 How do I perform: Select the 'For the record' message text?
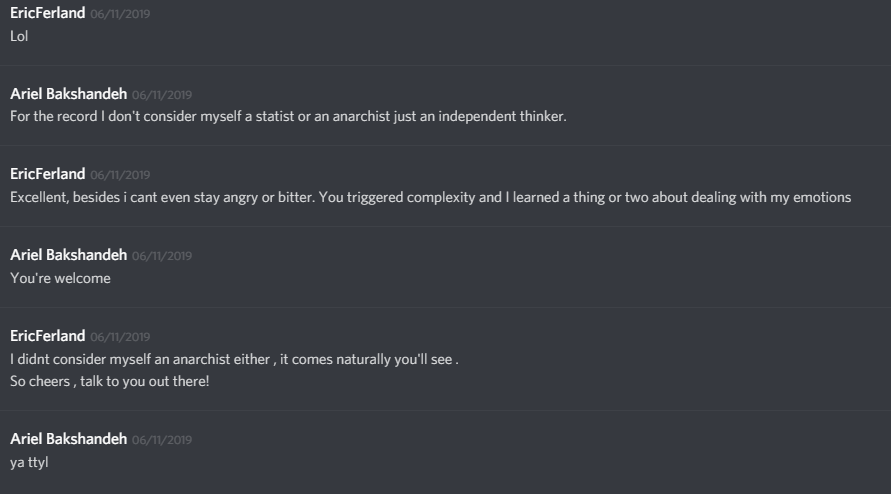[x=288, y=116]
